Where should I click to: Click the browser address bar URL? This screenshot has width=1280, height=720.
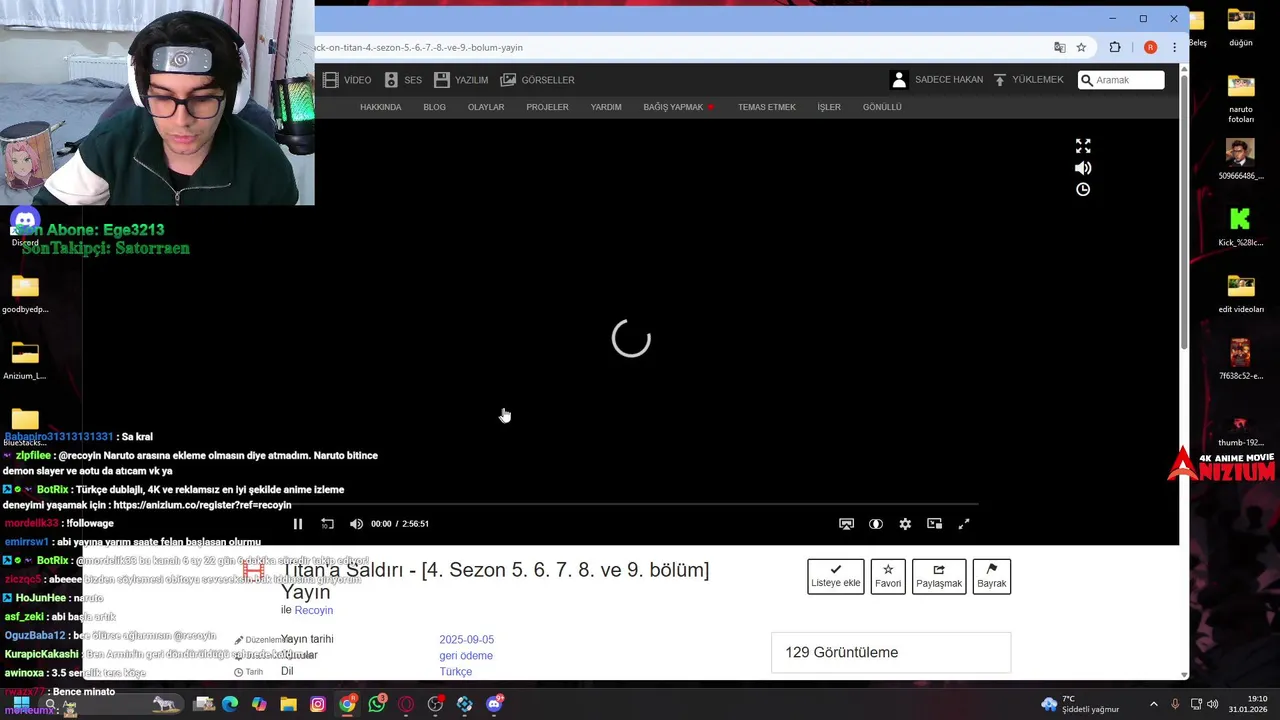tap(418, 47)
